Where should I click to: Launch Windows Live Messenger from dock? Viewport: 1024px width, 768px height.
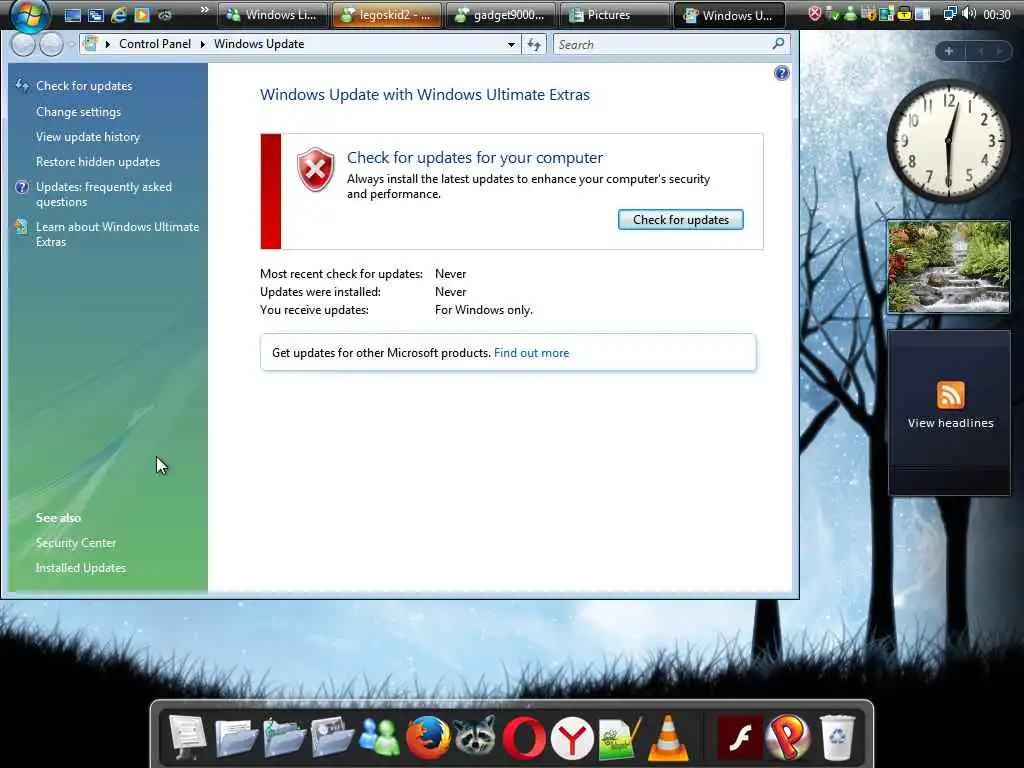coord(379,738)
